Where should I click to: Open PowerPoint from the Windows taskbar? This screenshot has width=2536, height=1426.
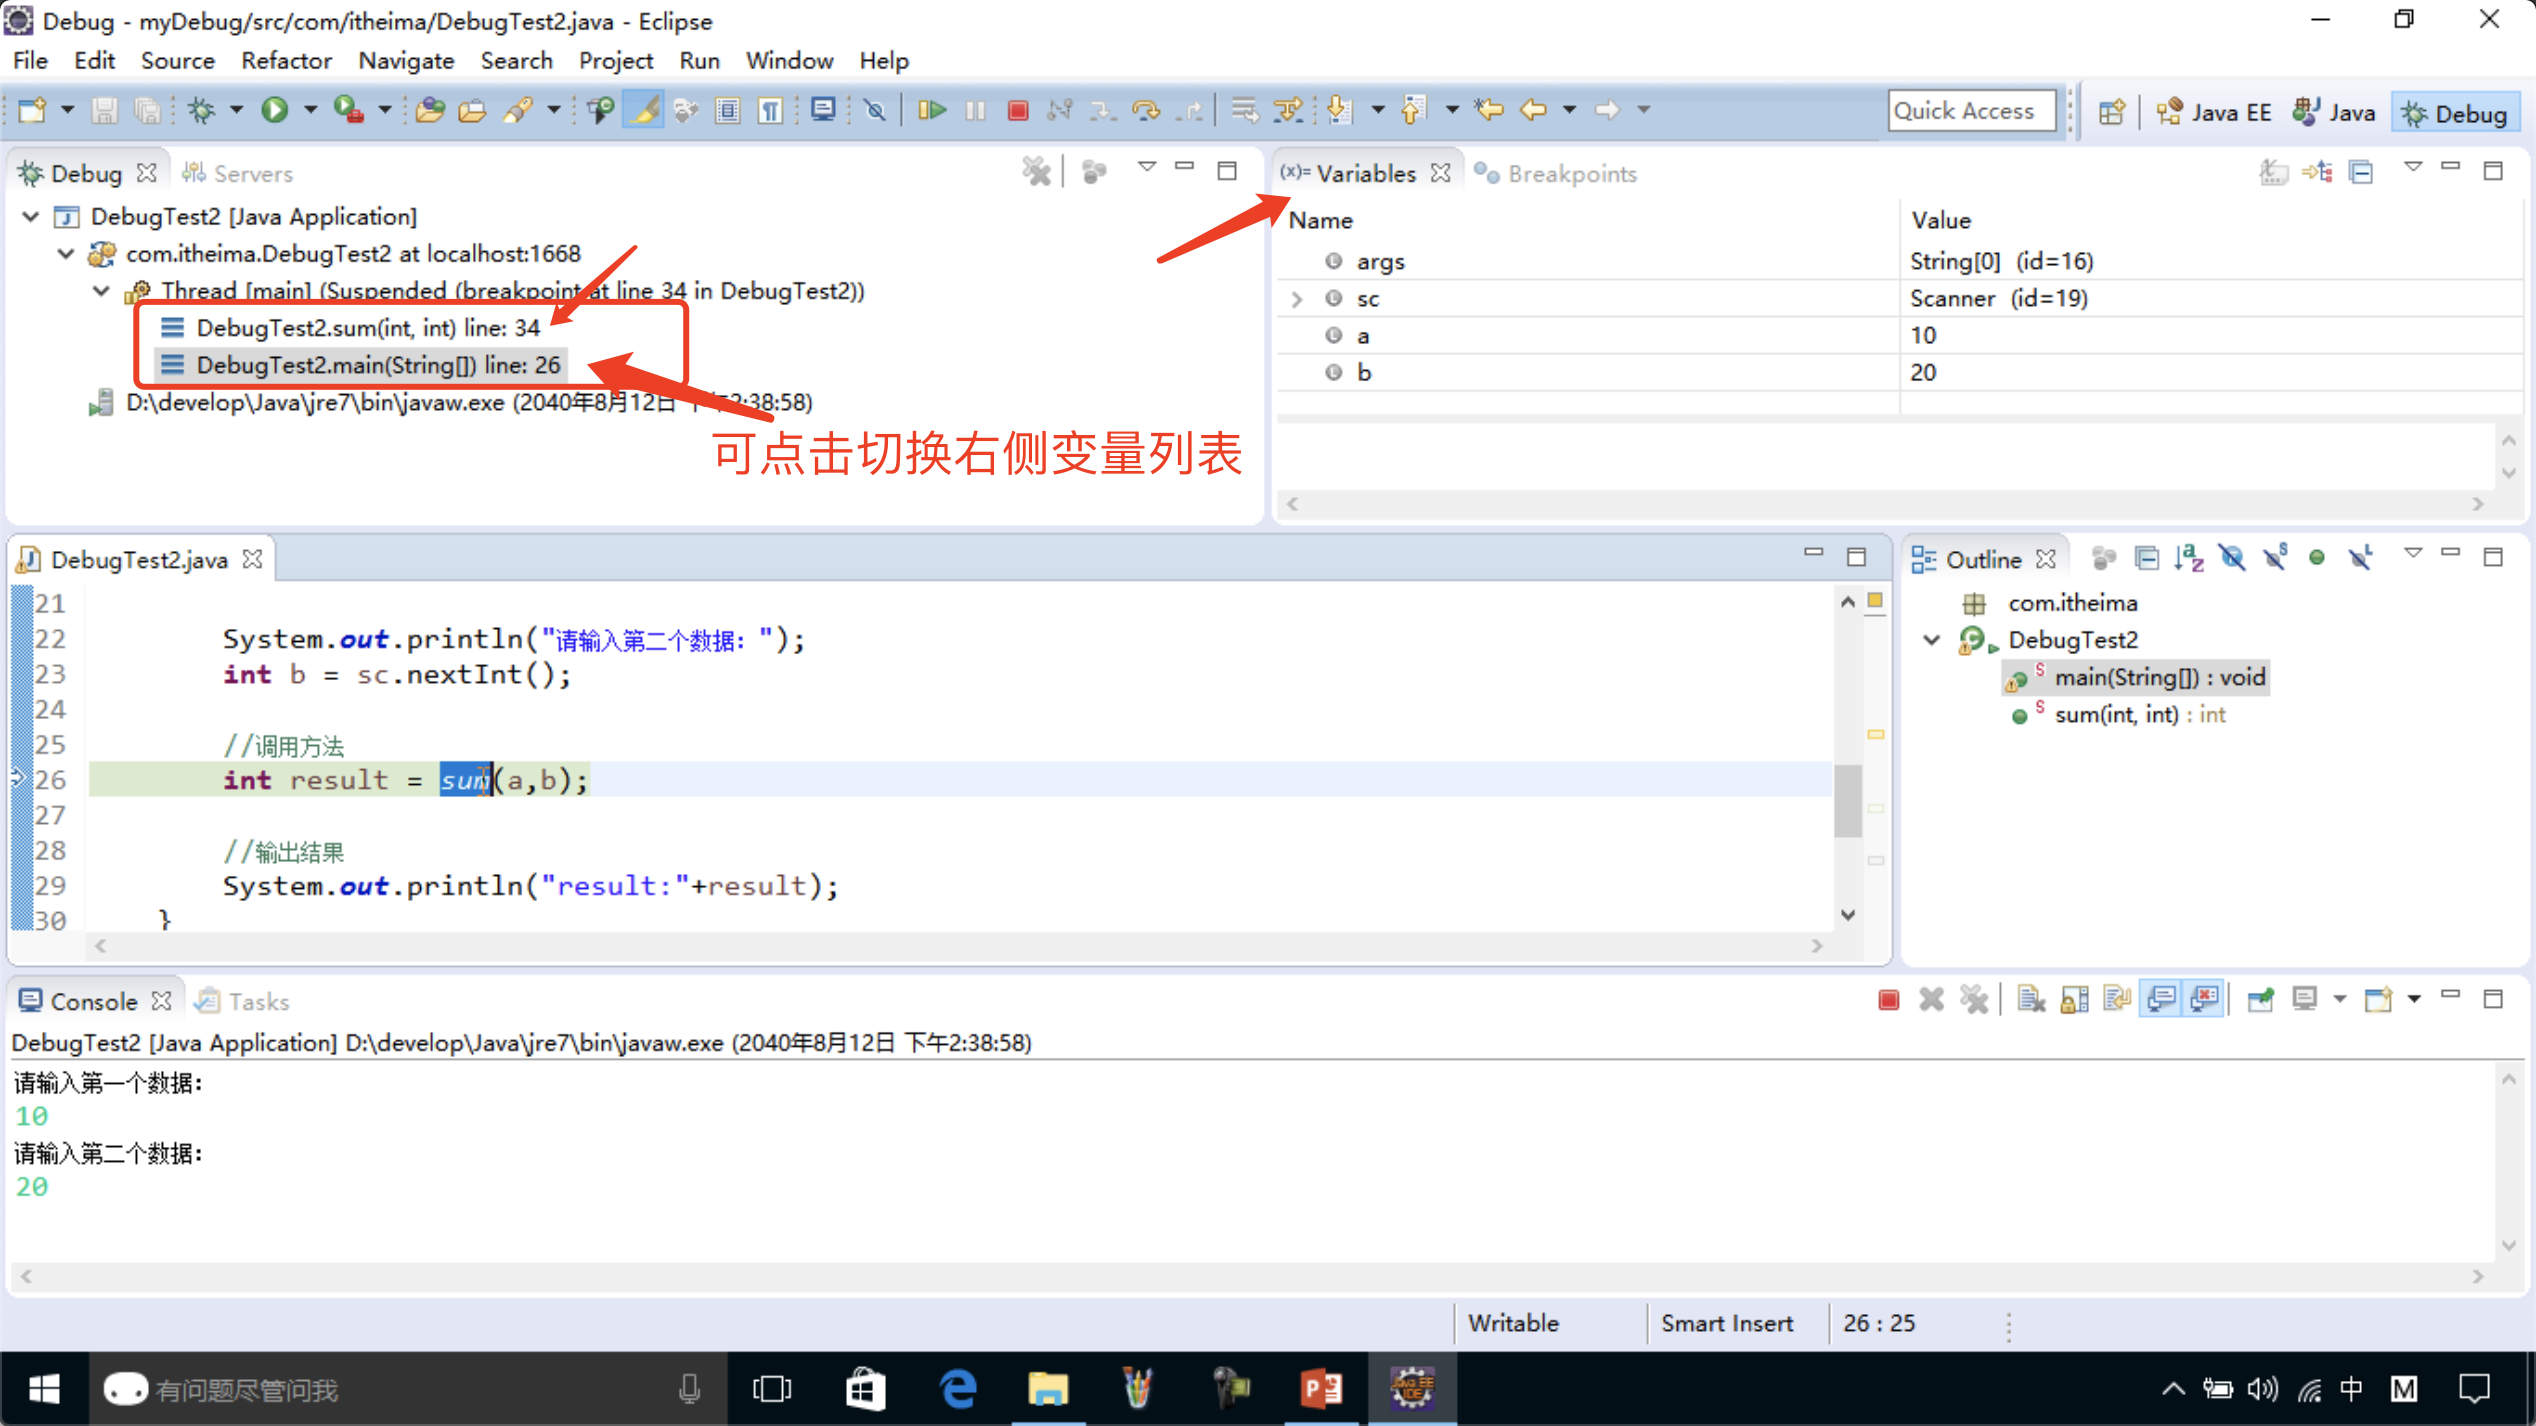[1321, 1389]
